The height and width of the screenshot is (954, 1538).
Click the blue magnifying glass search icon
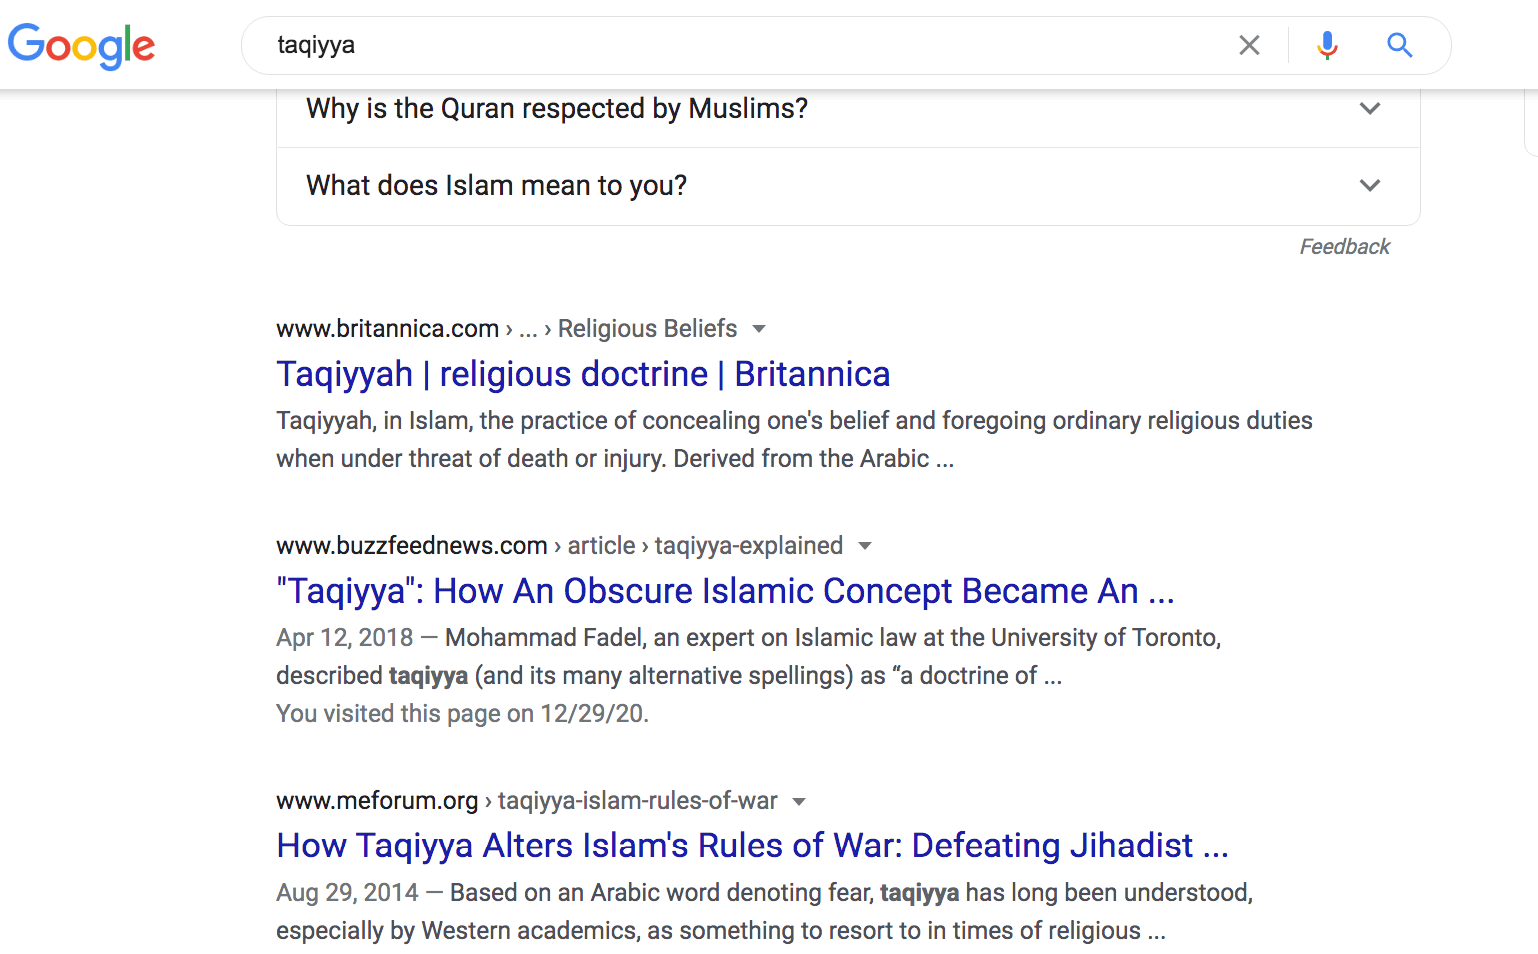(x=1400, y=45)
